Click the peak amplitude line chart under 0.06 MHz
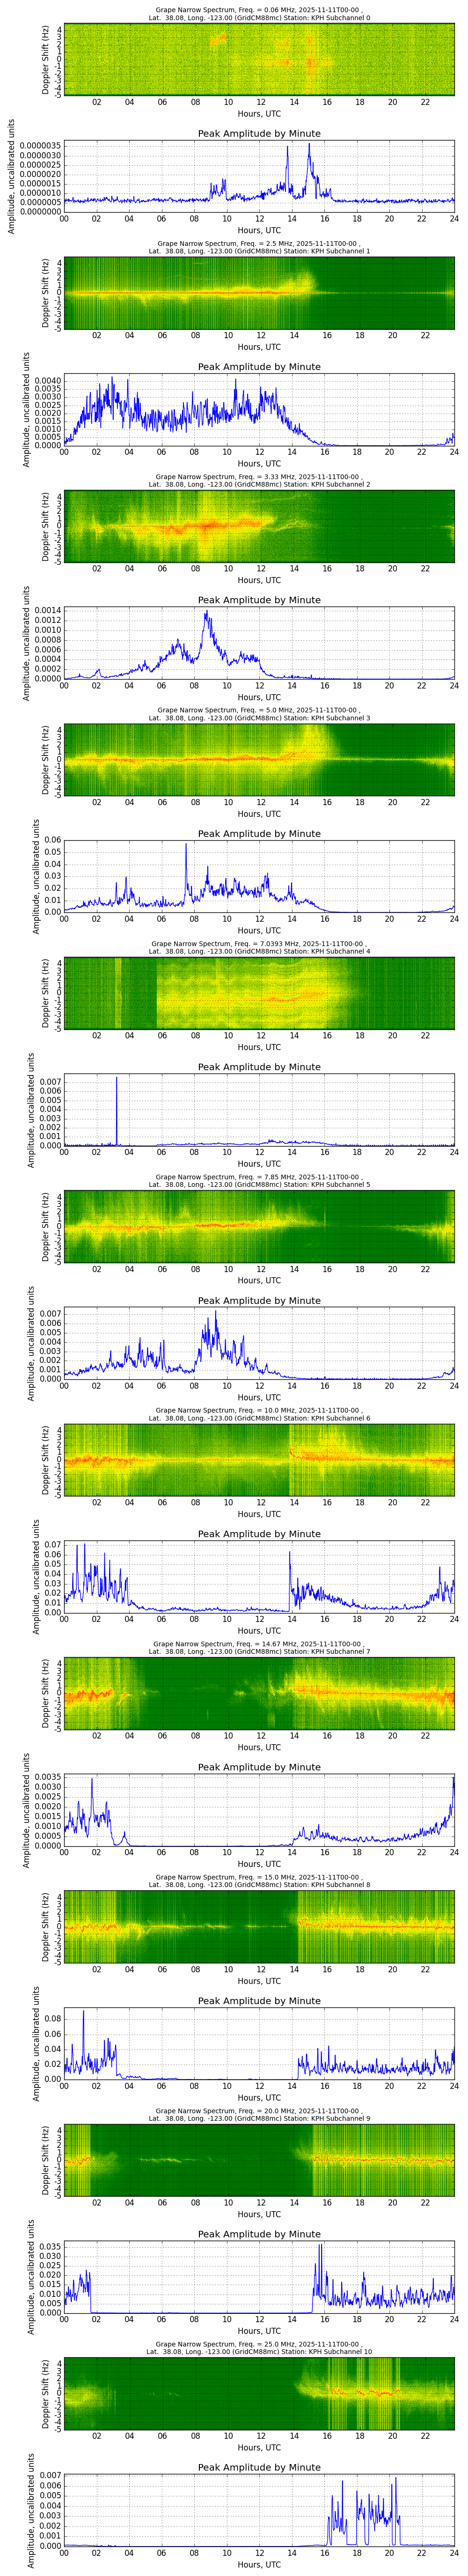The width and height of the screenshot is (468, 2576). pyautogui.click(x=259, y=176)
